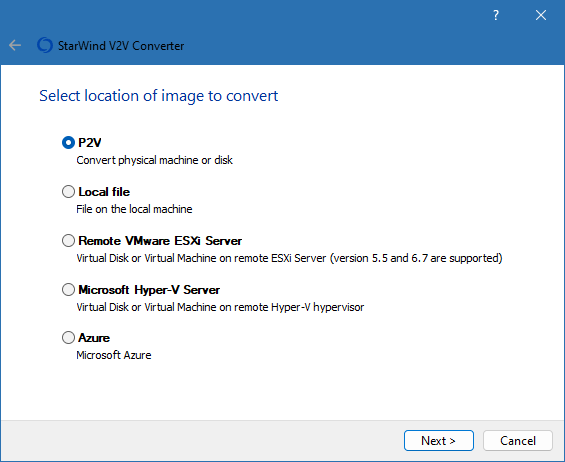Click the StarWind logo icon
Screen dimensions: 565x462
click(x=45, y=45)
